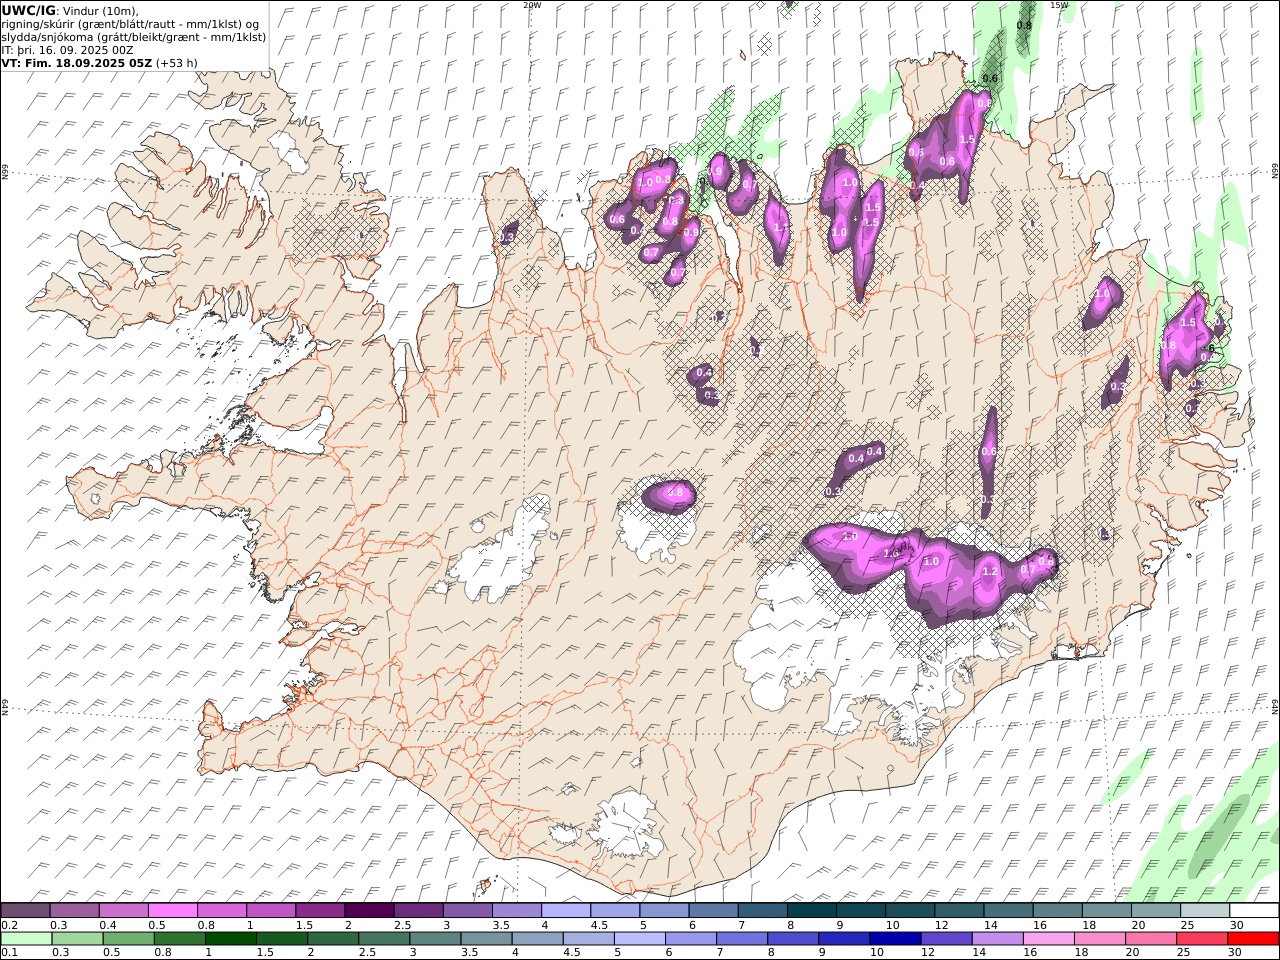Pick the top-row legend swatch starting at 4
The width and height of the screenshot is (1280, 960).
pos(566,911)
